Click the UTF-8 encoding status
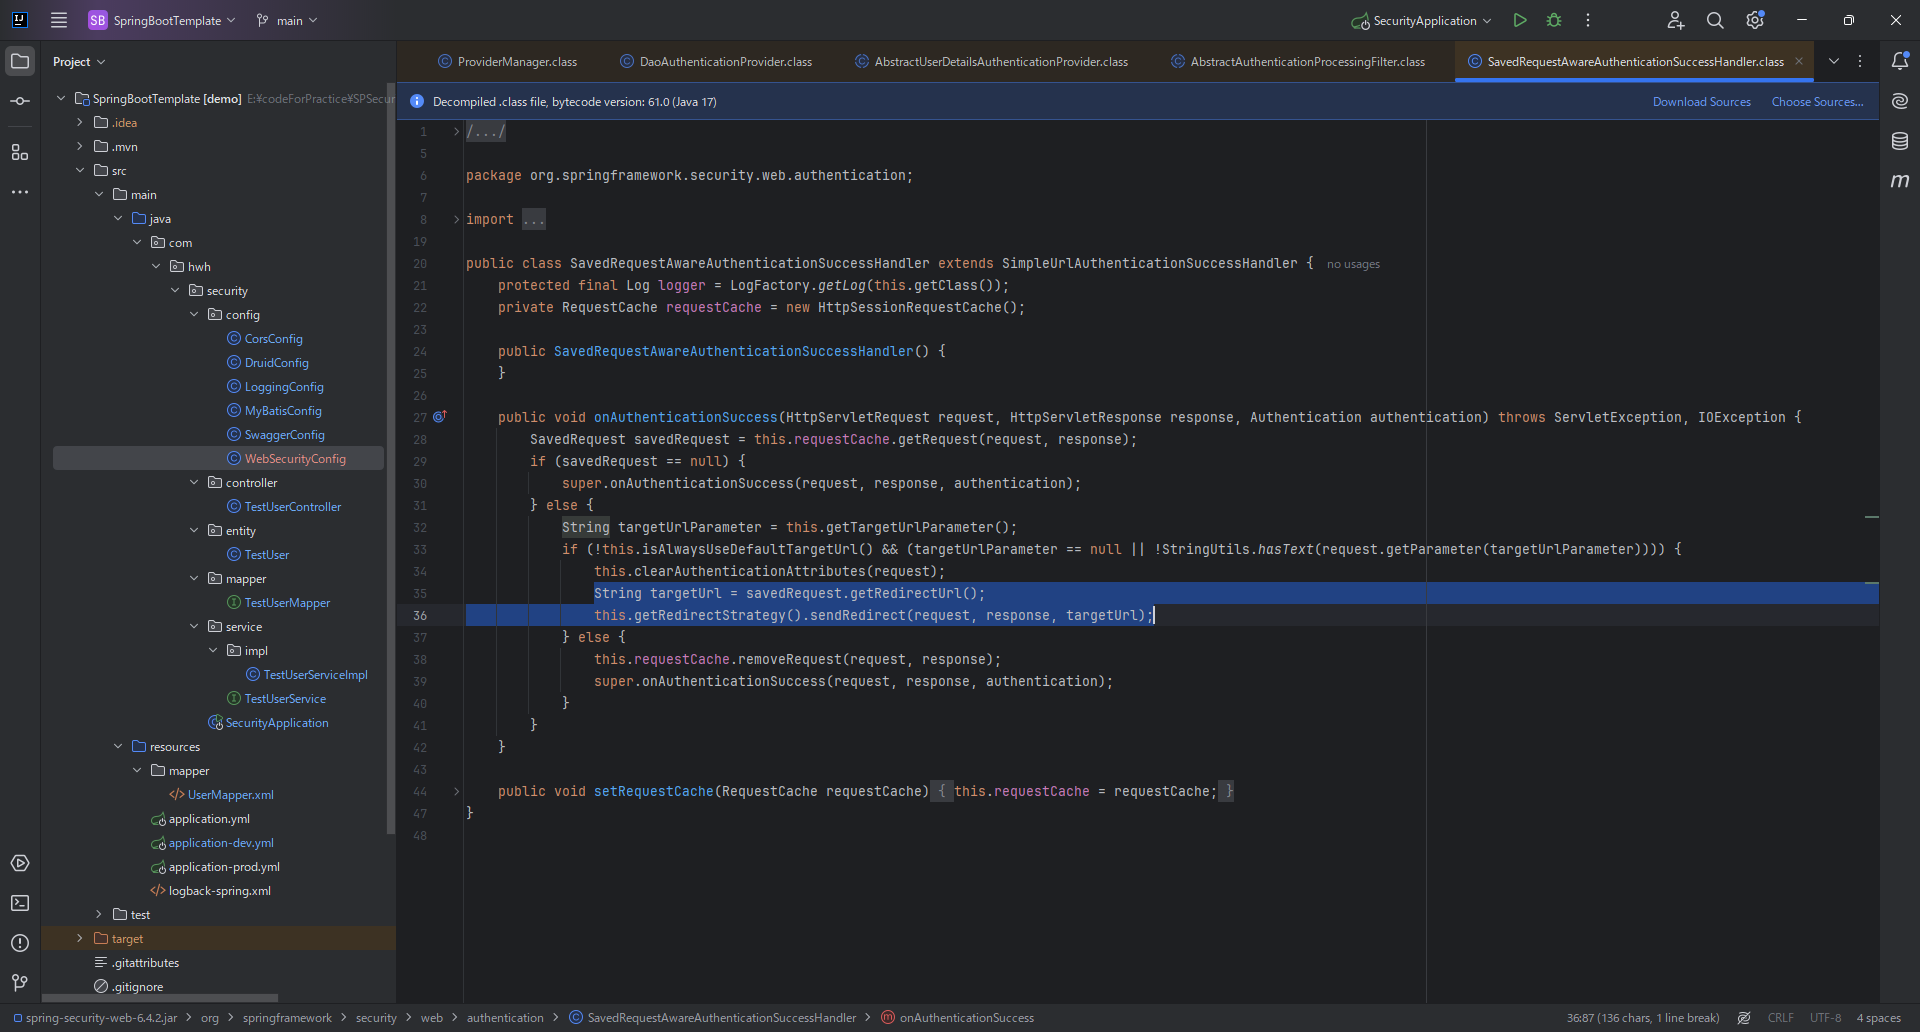 pyautogui.click(x=1825, y=1018)
